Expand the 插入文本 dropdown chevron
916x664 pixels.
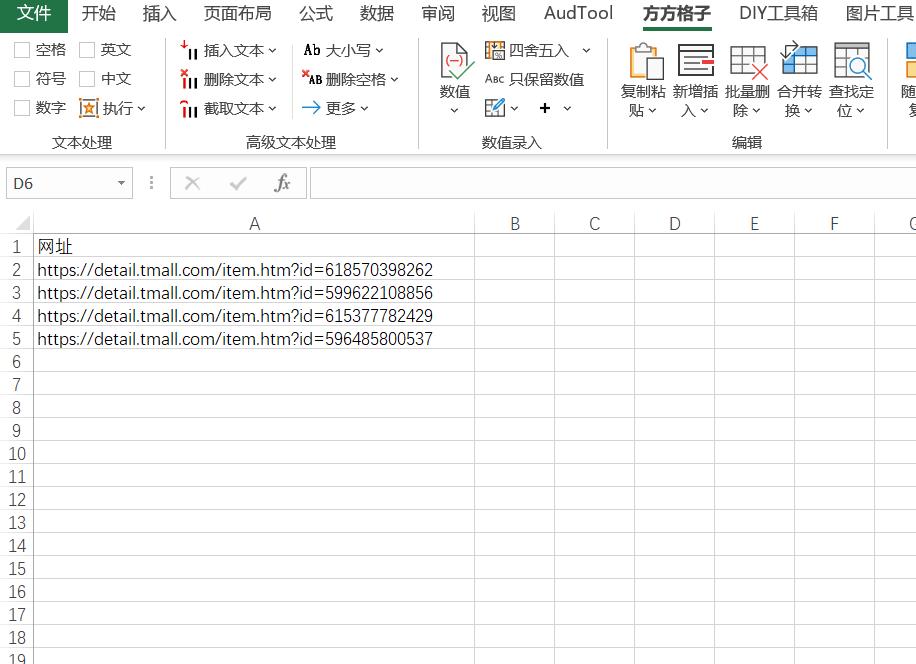click(x=272, y=51)
